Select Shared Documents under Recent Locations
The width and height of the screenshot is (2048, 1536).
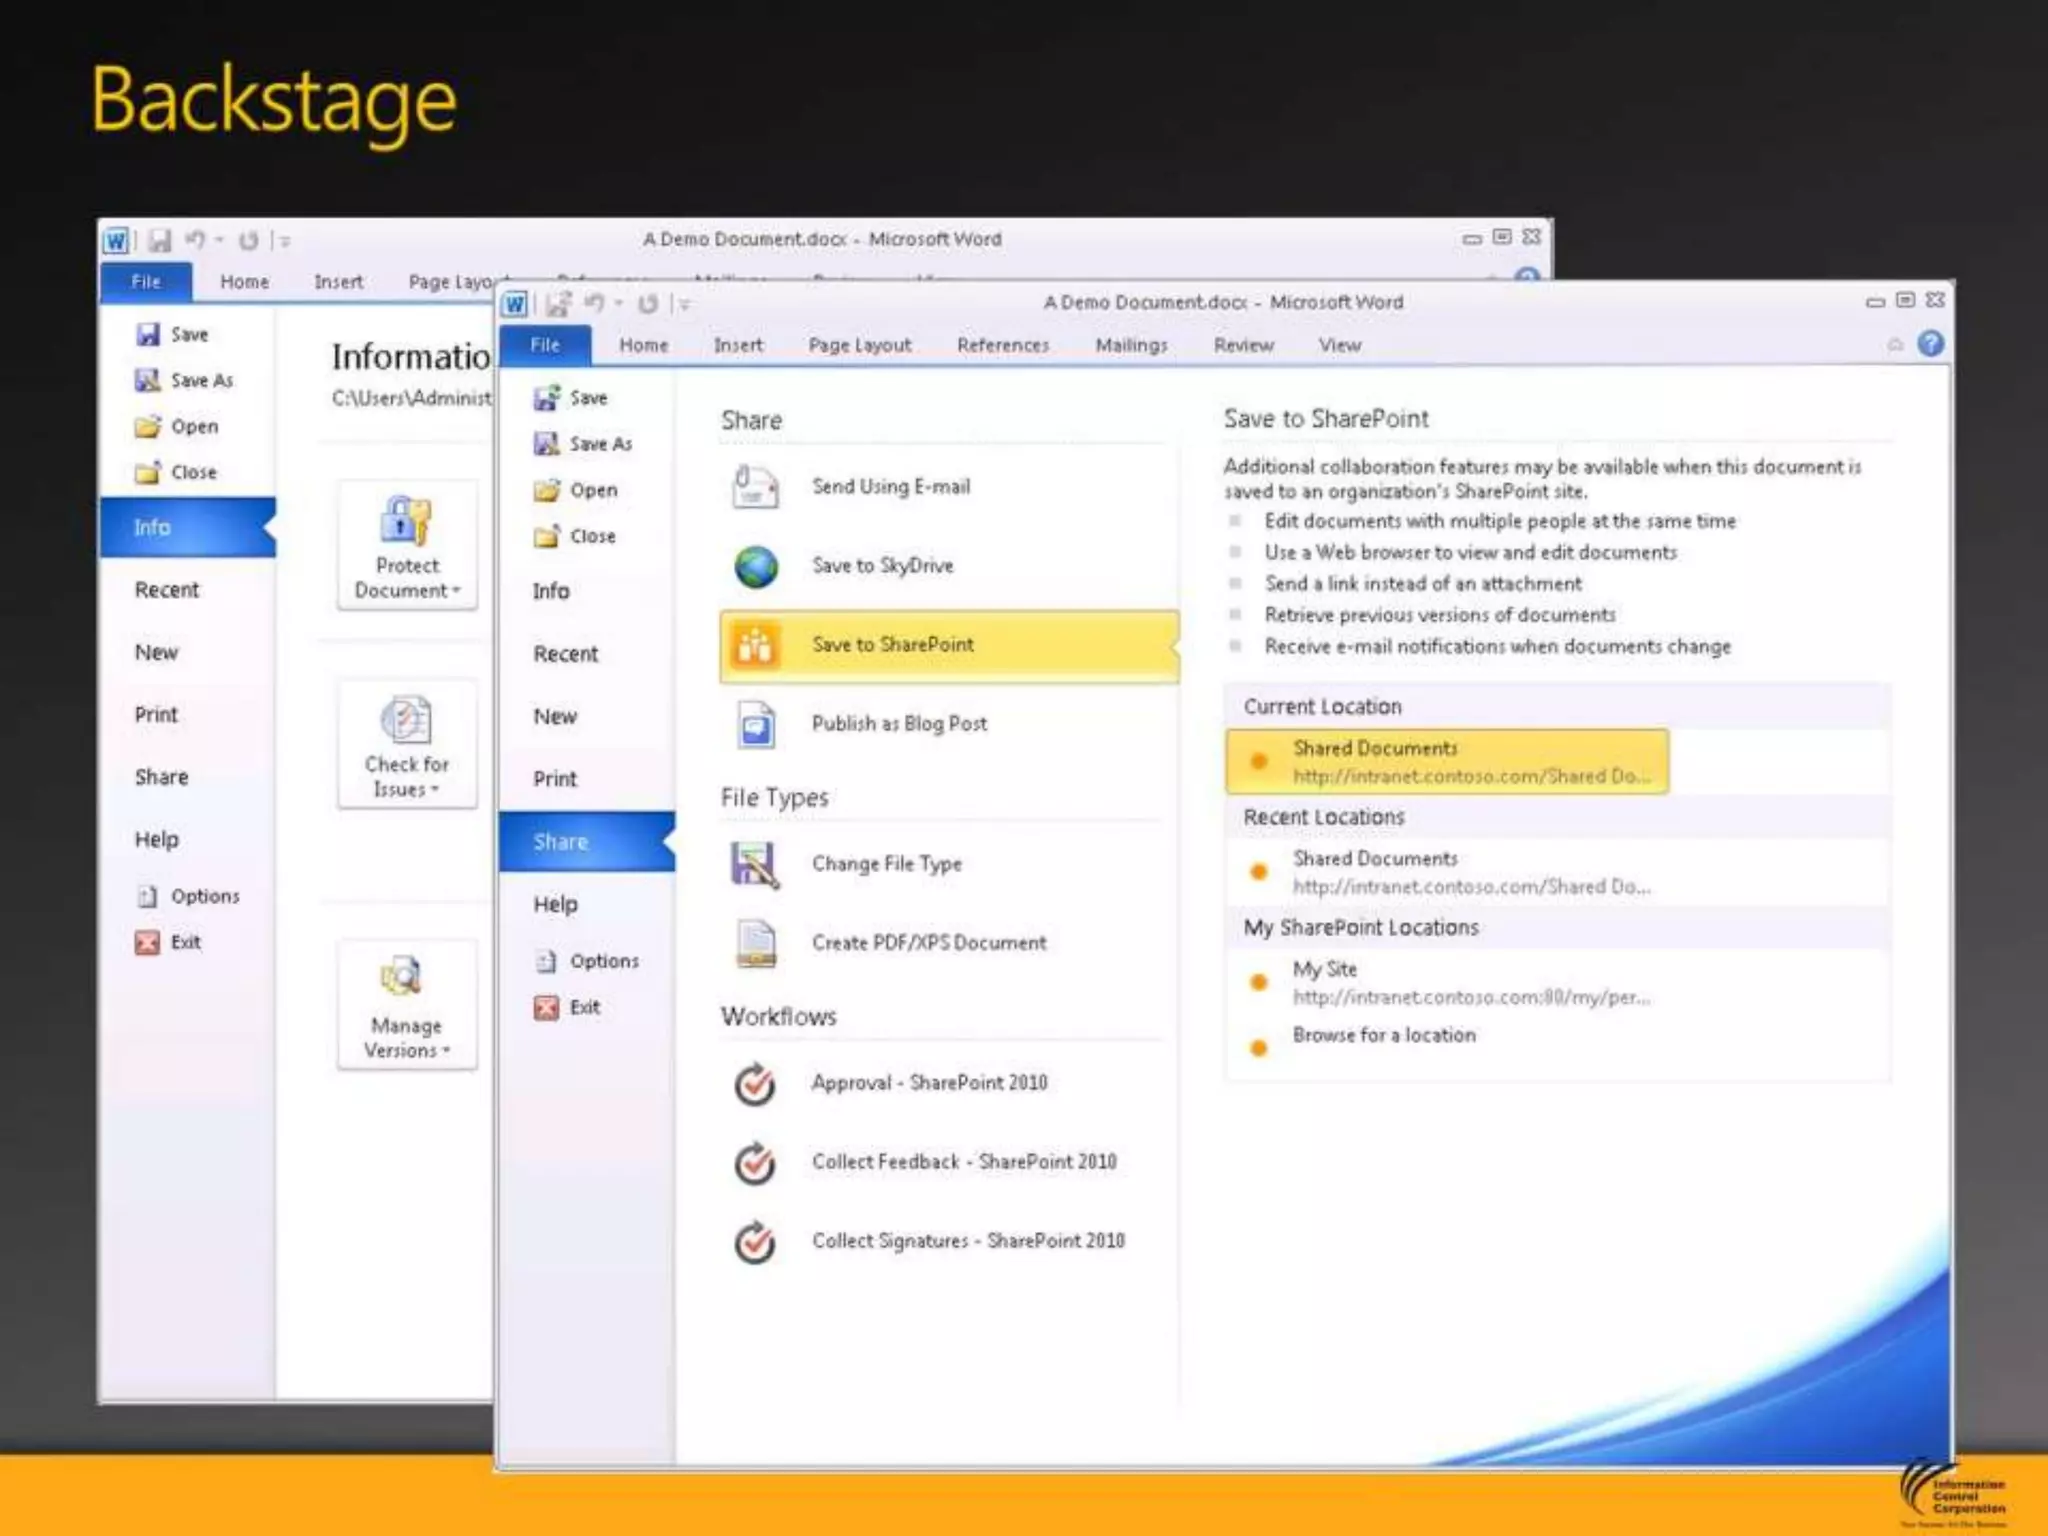1375,859
